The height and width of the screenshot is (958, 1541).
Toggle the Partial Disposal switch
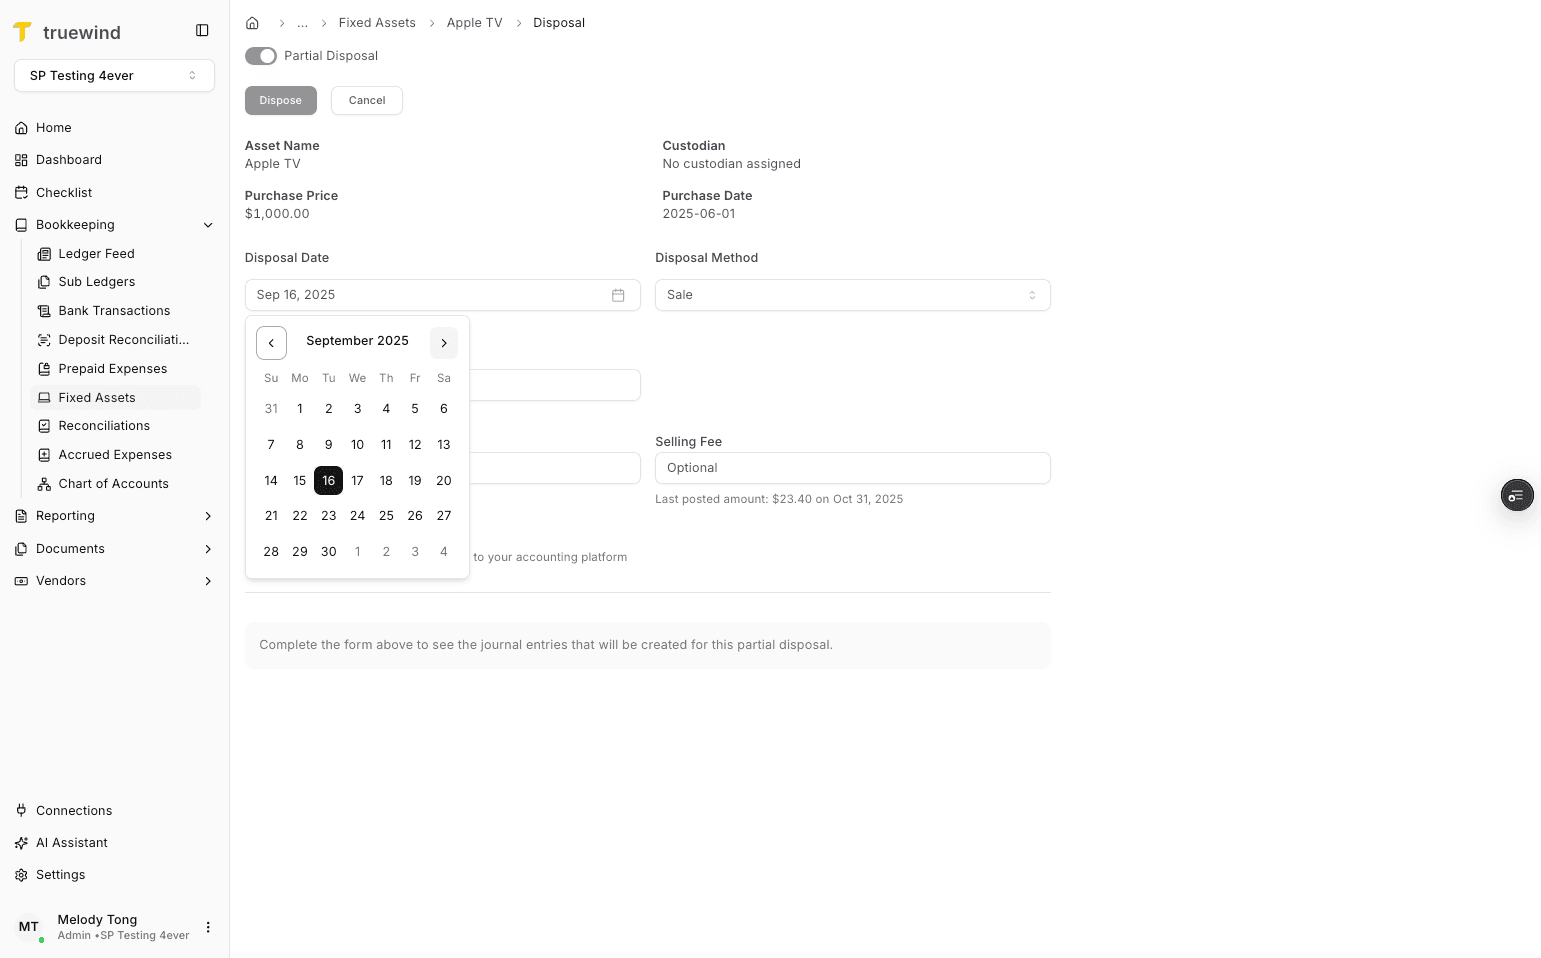click(x=261, y=56)
